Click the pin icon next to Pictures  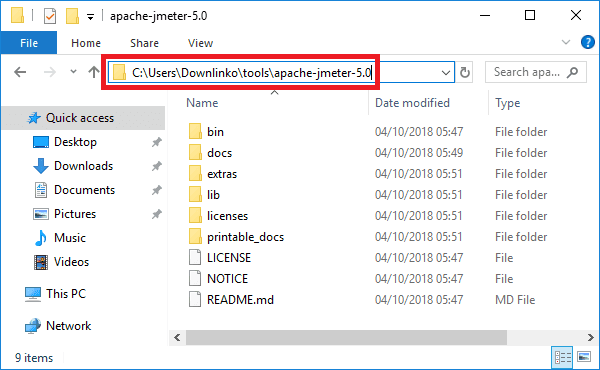point(156,214)
